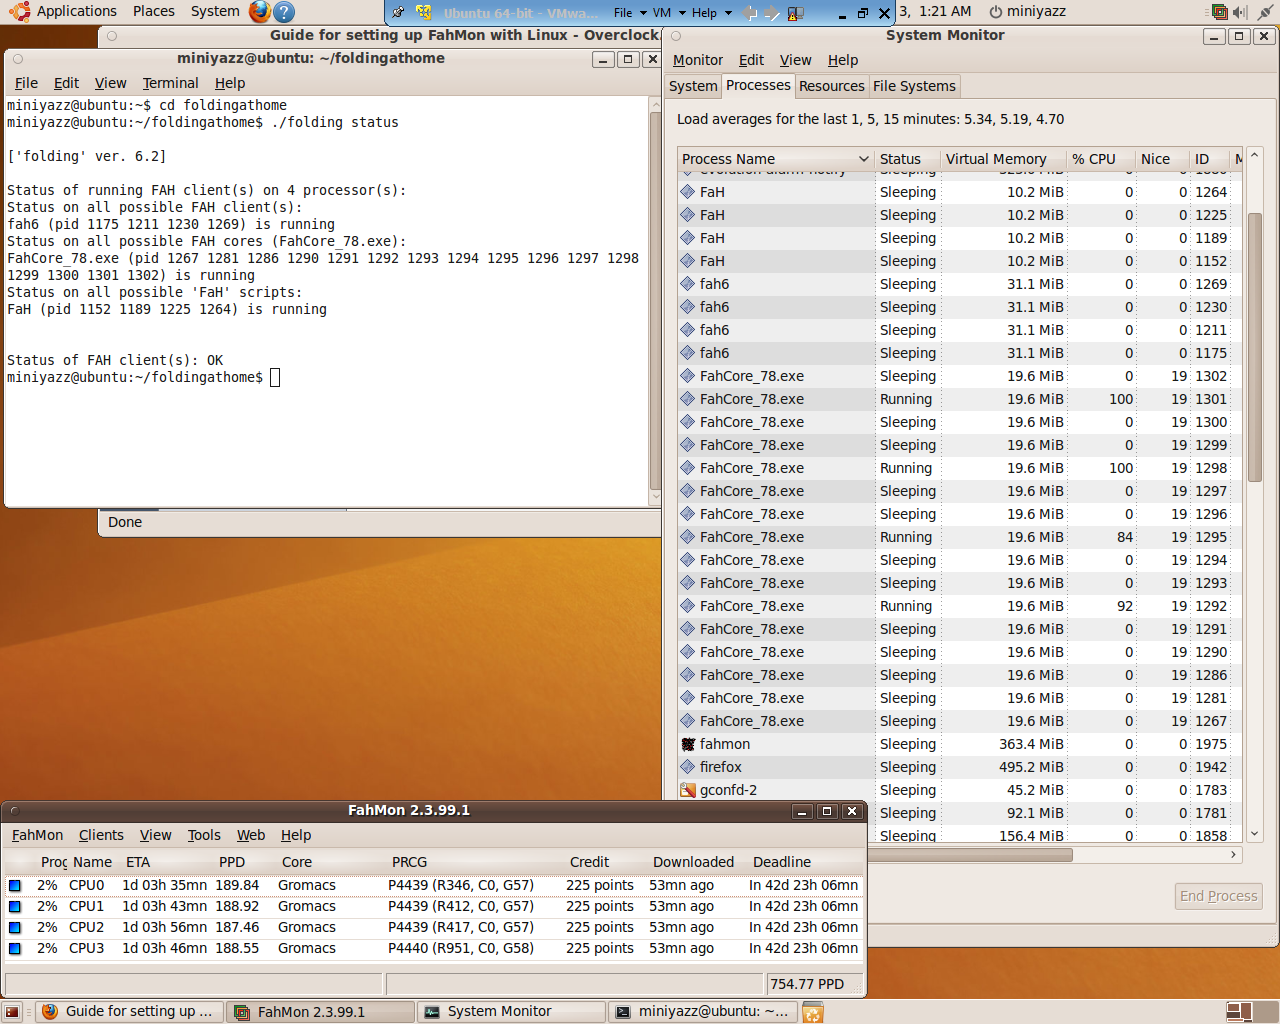
Task: Click icon of fah6 process ID 1269
Action: 688,284
